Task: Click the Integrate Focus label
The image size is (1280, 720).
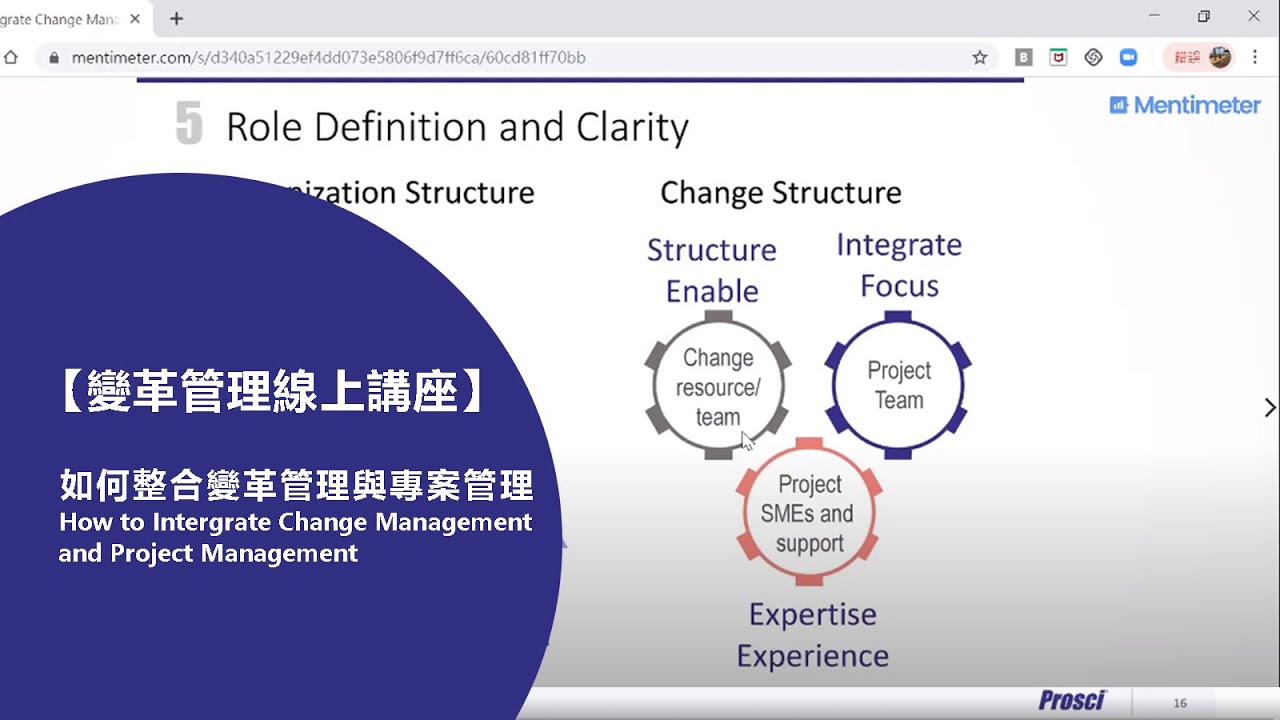Action: [899, 265]
